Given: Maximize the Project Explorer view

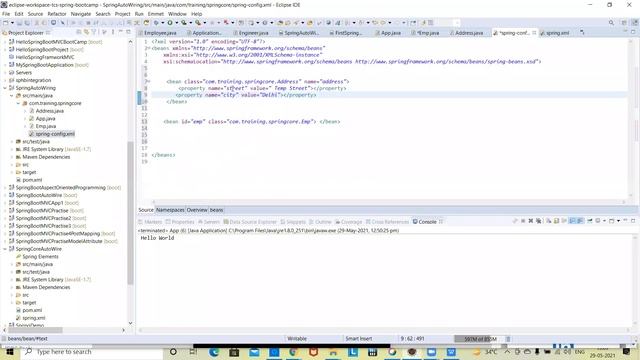Looking at the screenshot, I should click(x=128, y=32).
